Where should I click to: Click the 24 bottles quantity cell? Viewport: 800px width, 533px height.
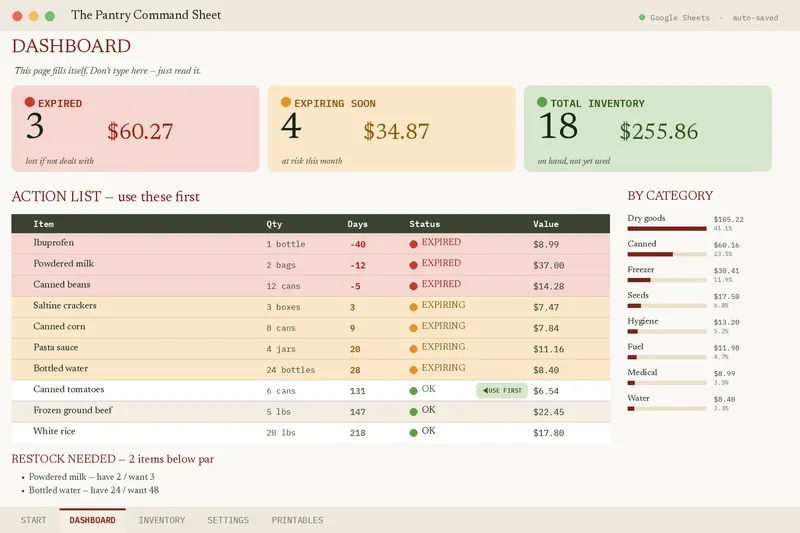(290, 370)
